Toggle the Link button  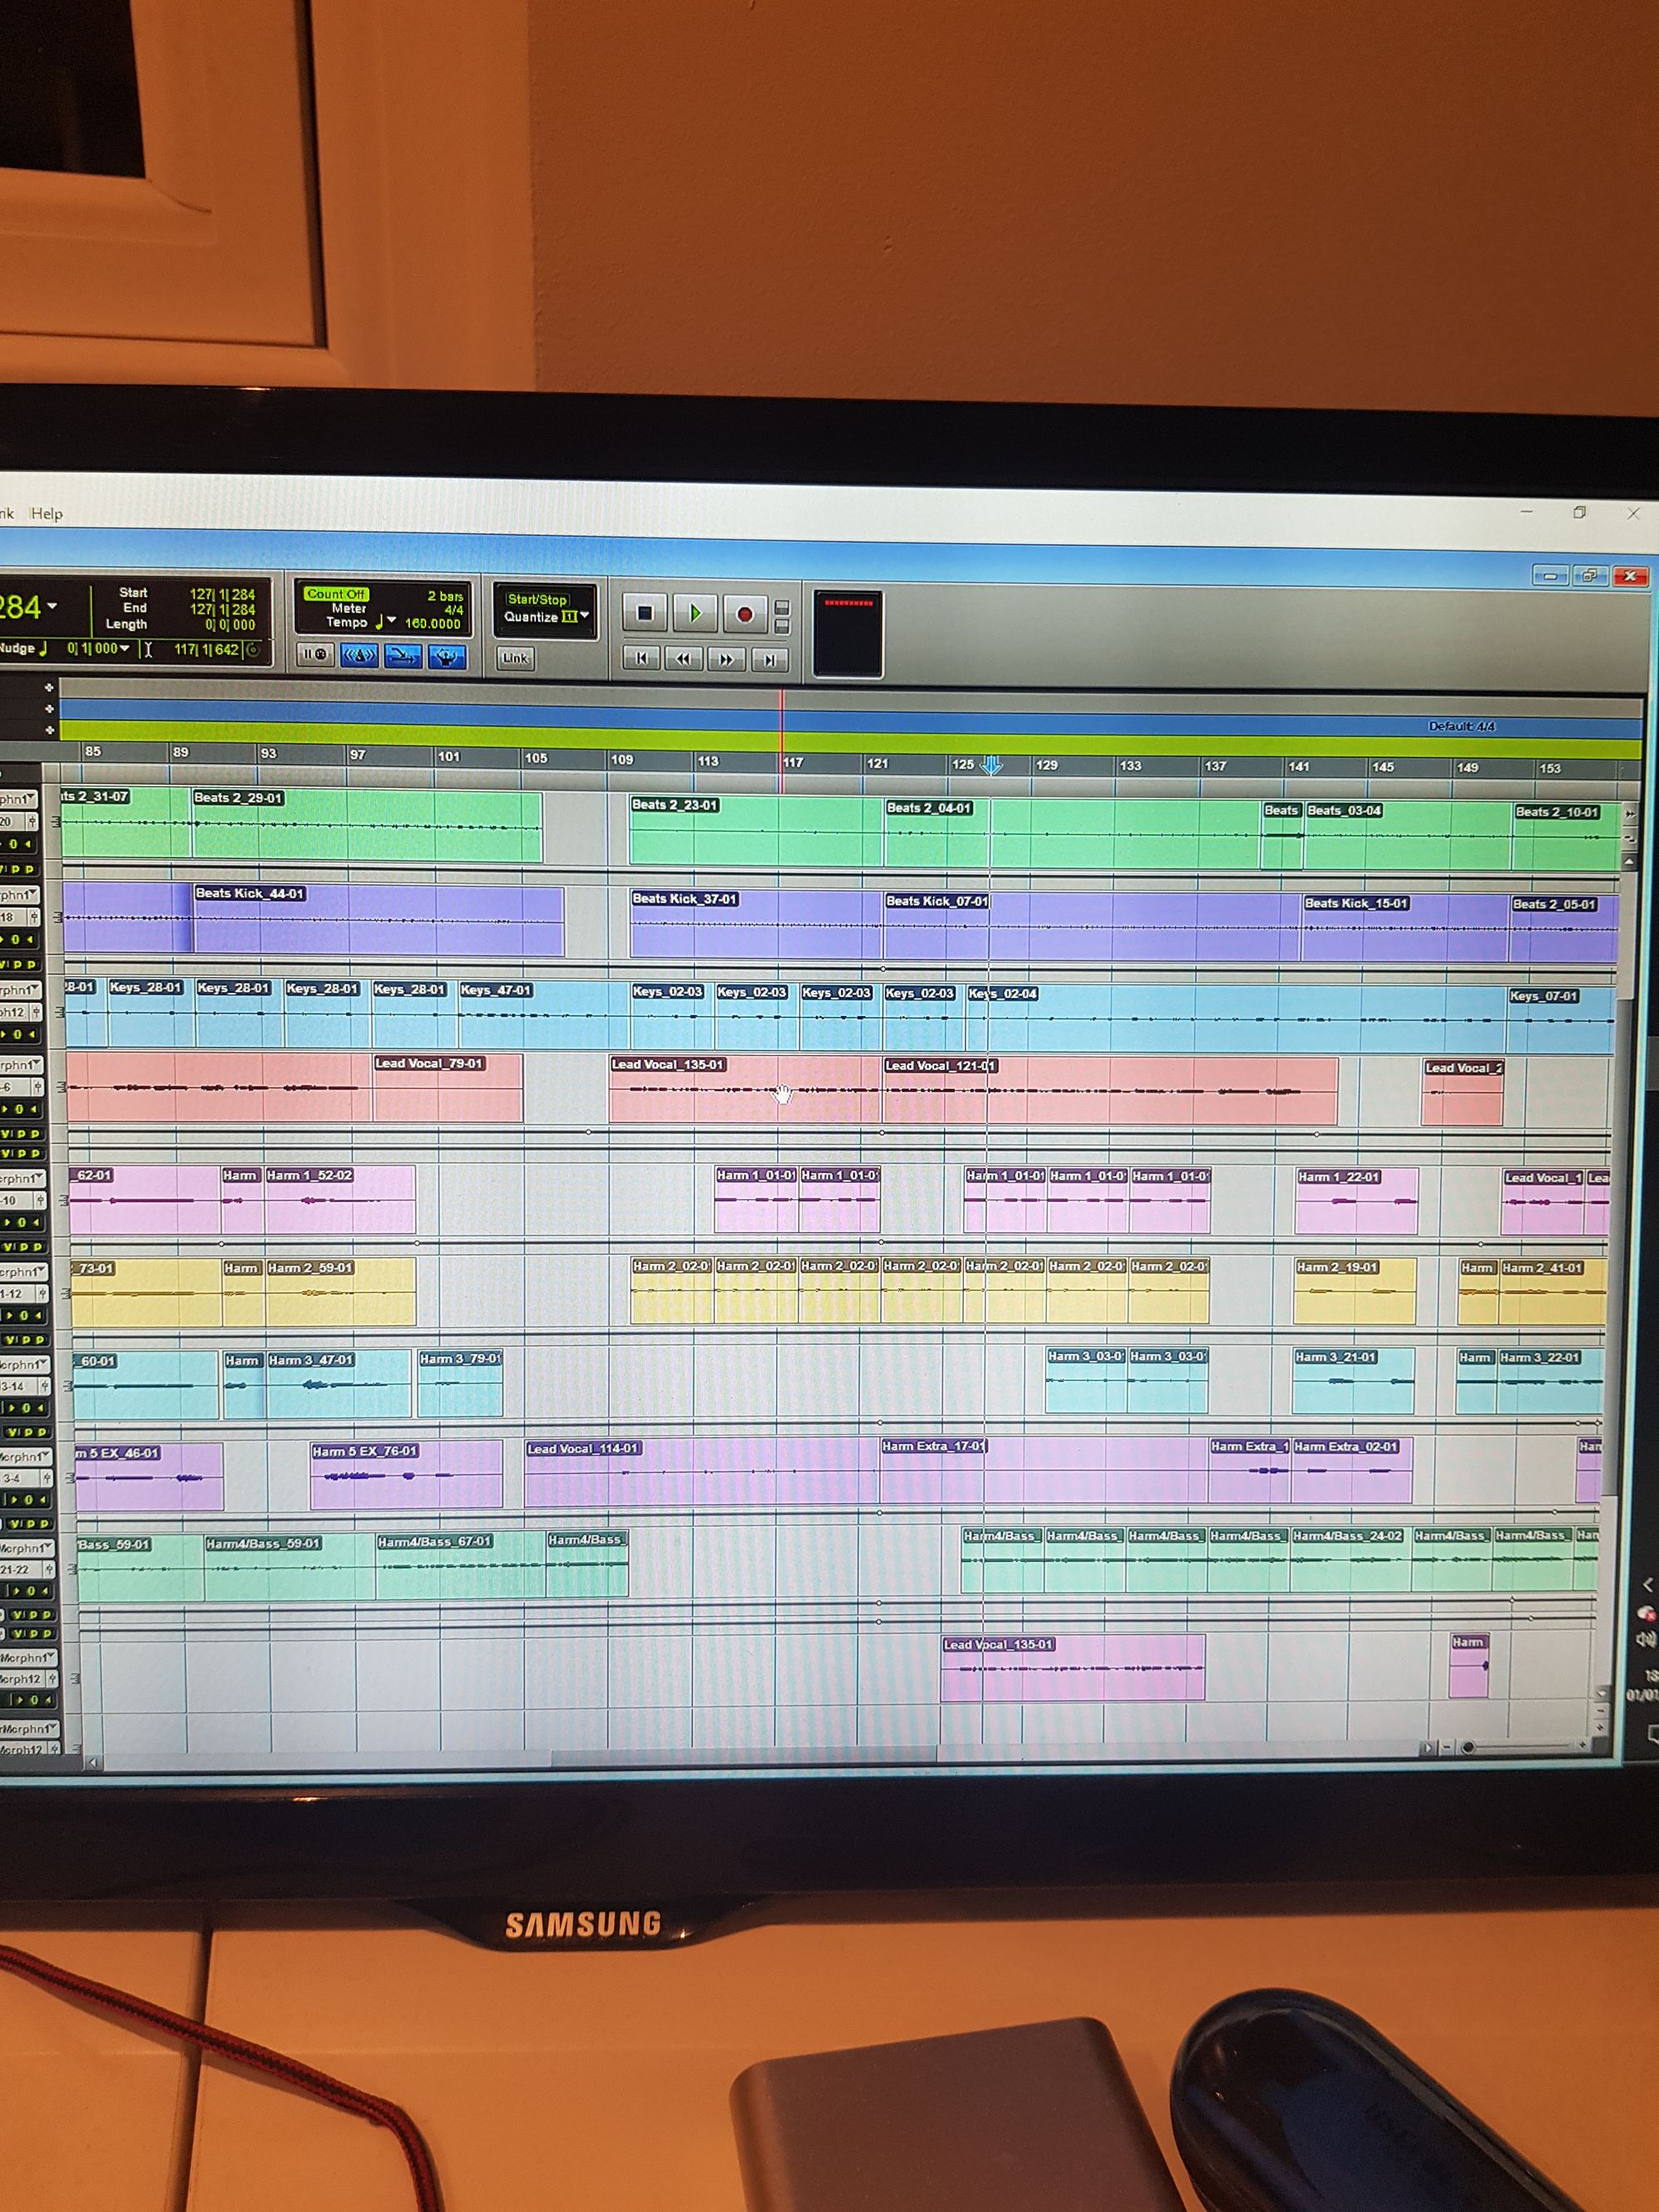pos(515,658)
